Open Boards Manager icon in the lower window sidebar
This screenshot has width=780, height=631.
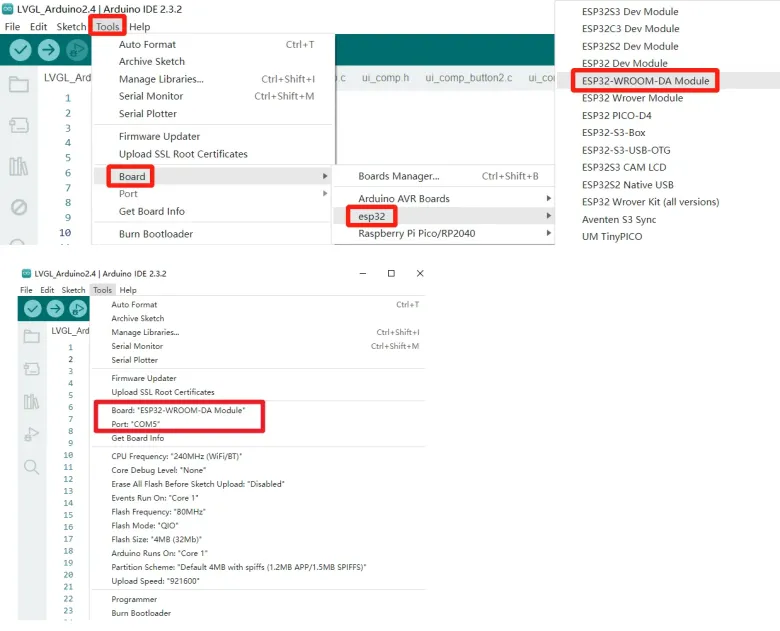(x=31, y=369)
